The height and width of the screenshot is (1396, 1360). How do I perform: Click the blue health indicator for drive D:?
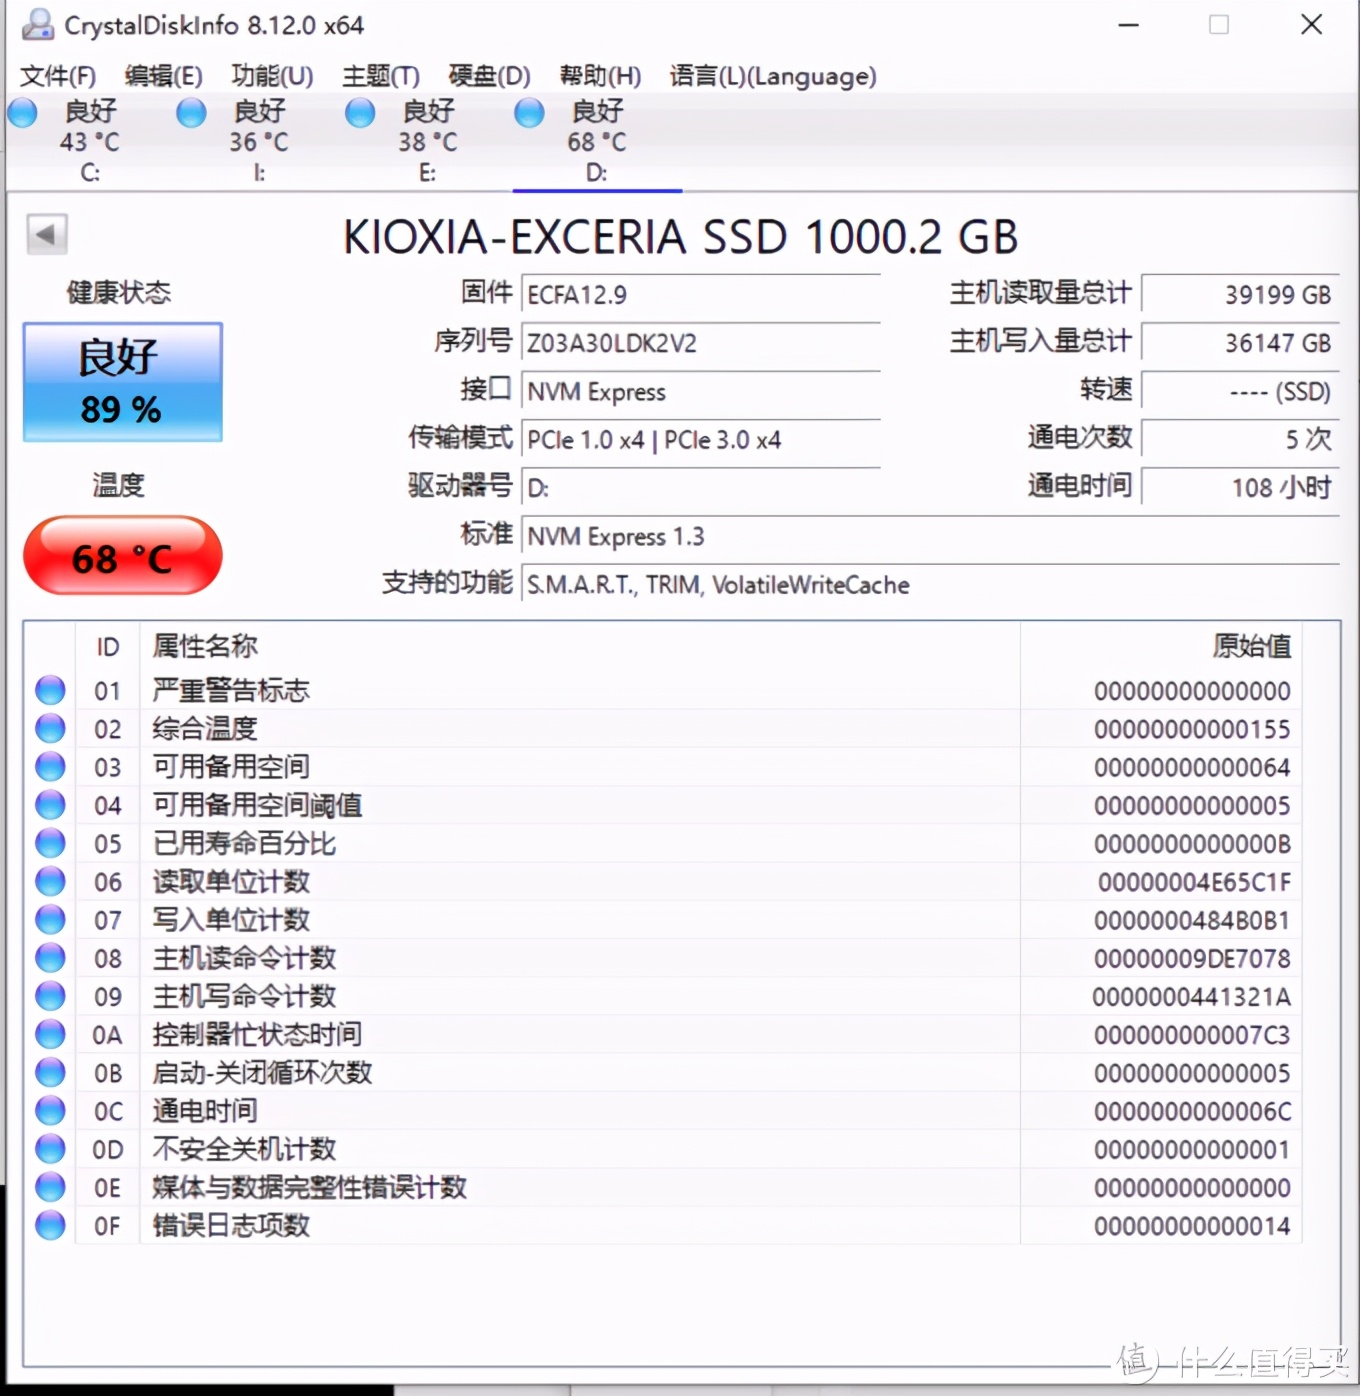pyautogui.click(x=528, y=112)
